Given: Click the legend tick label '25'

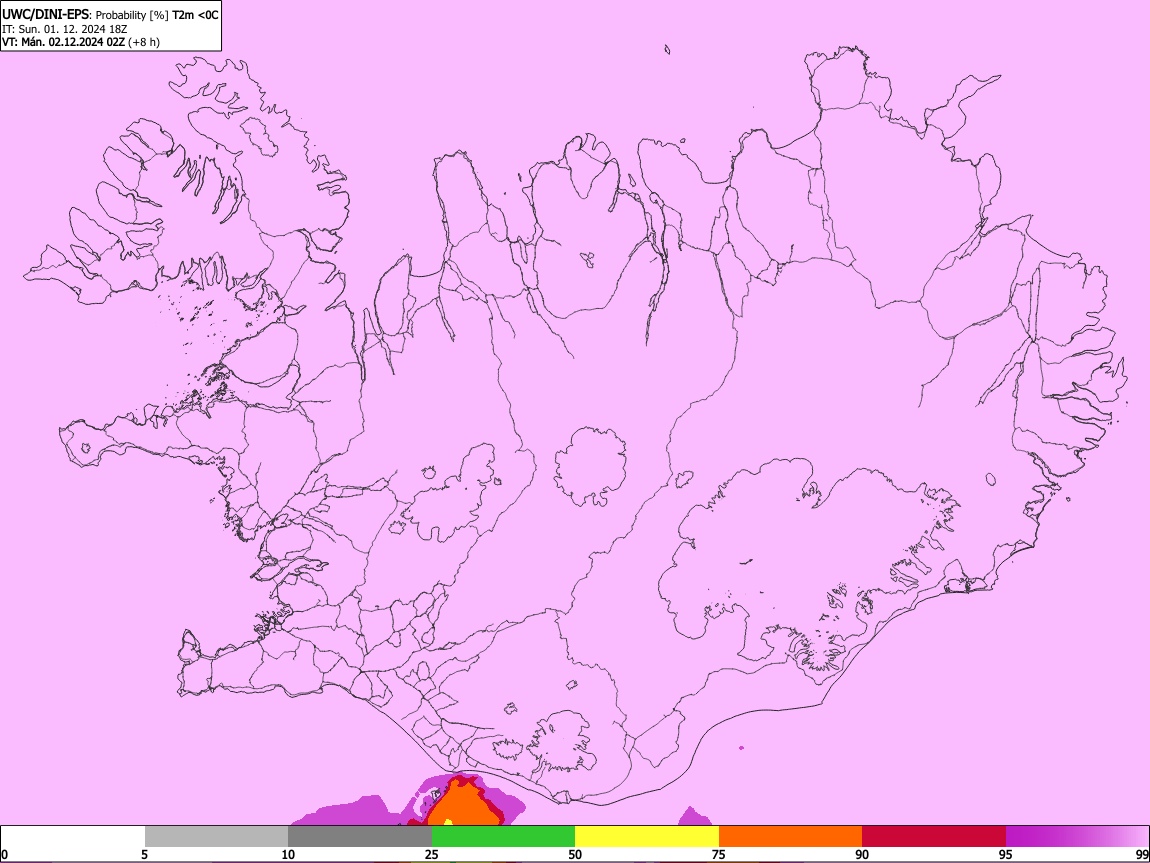Looking at the screenshot, I should tap(432, 855).
